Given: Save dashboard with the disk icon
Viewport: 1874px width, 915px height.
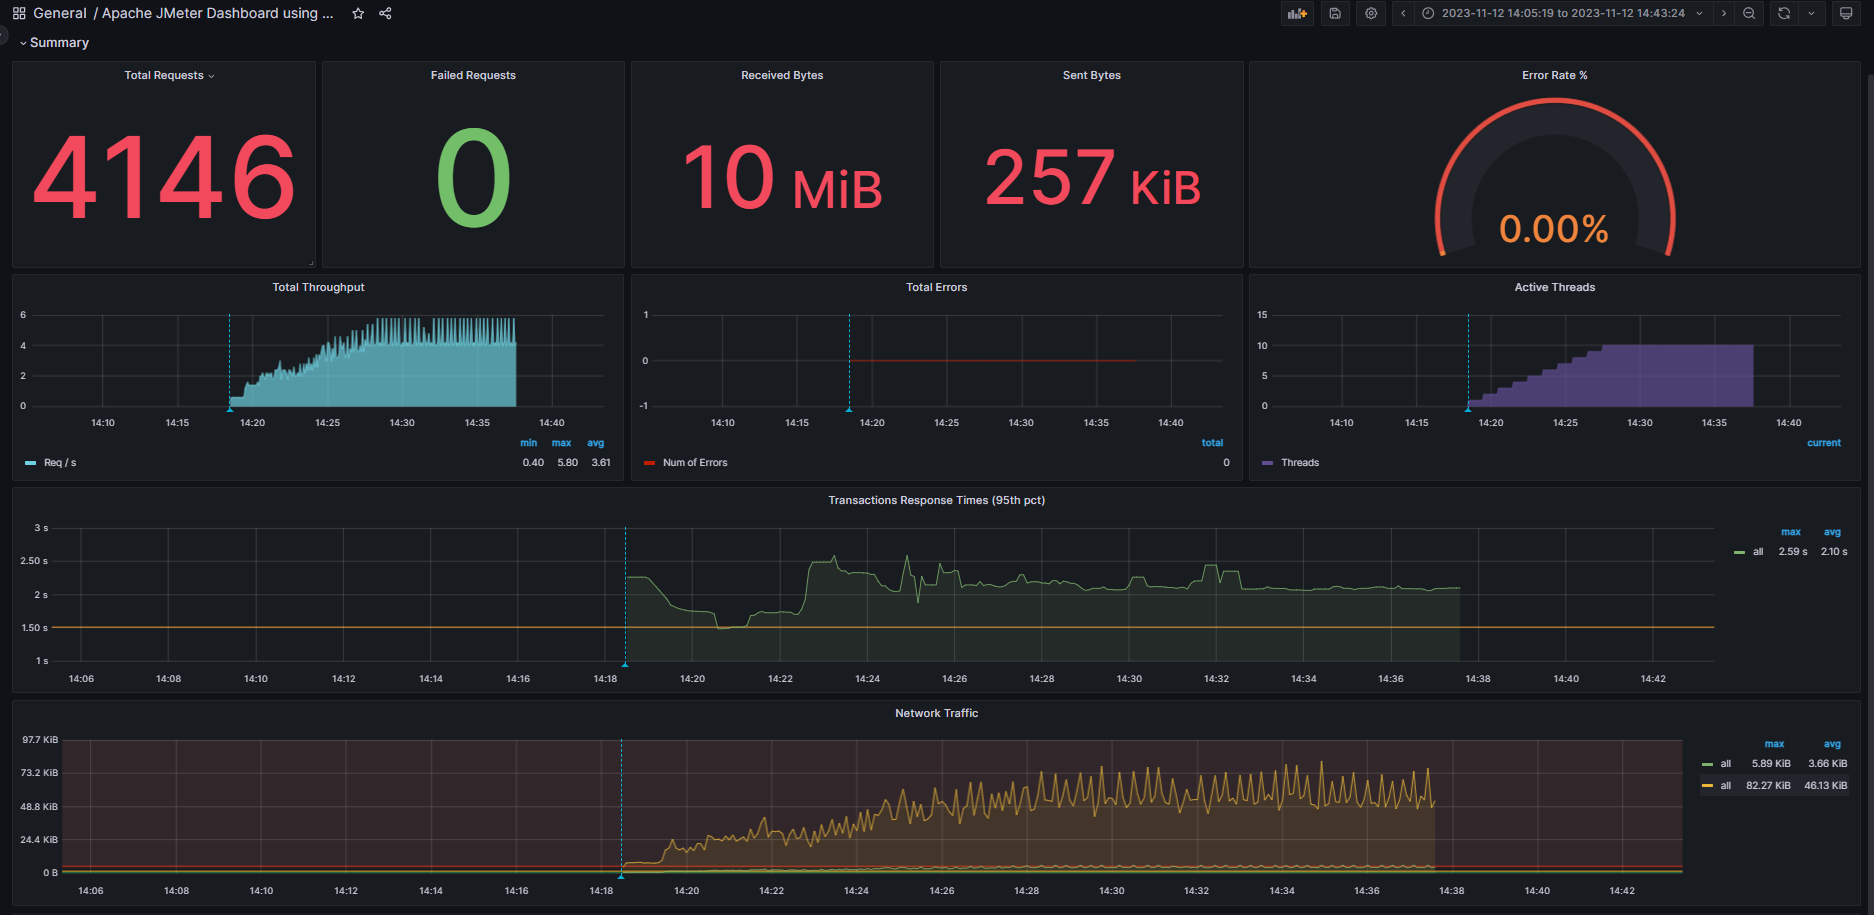Looking at the screenshot, I should pos(1335,13).
